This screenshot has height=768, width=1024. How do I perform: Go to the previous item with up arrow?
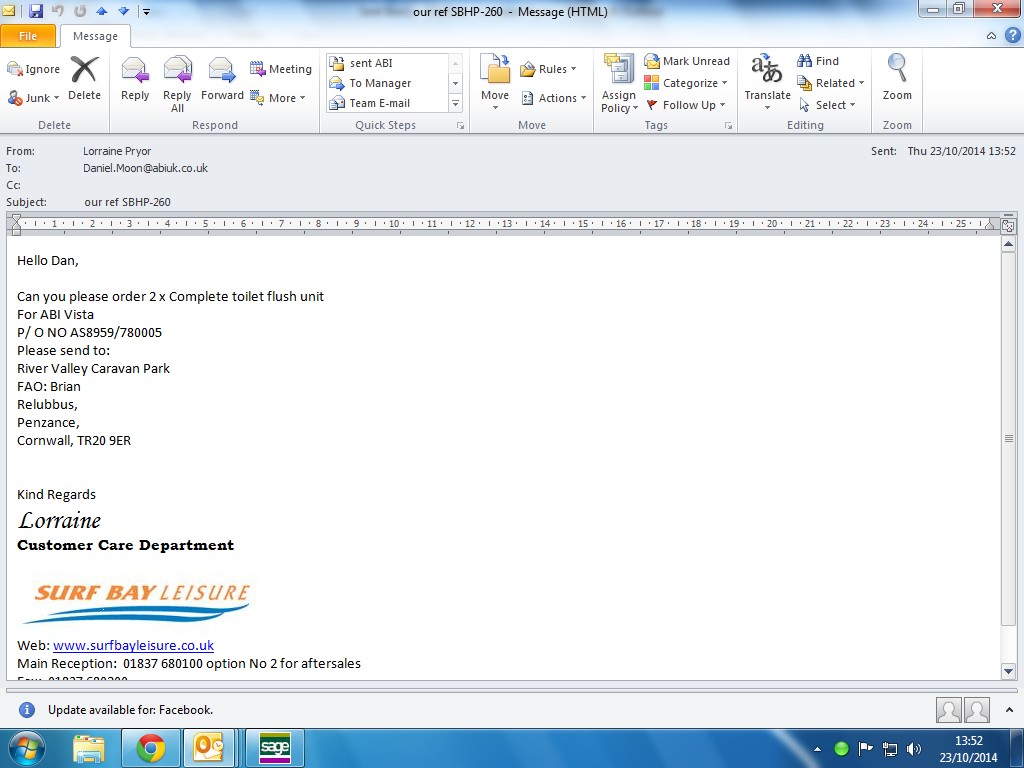point(101,11)
